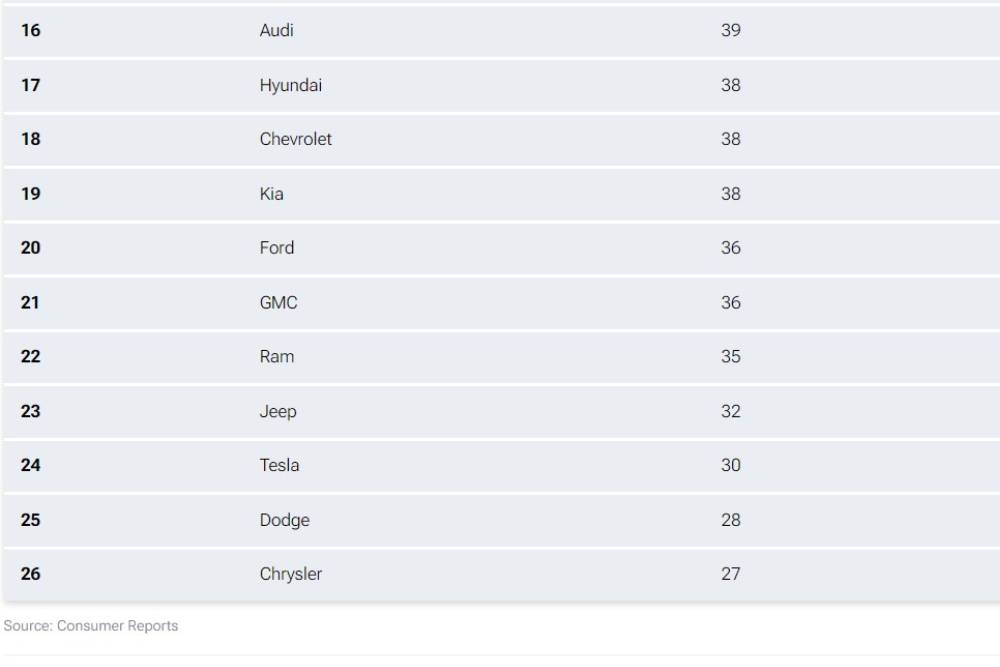1000x667 pixels.
Task: Click the Audi brand name
Action: point(277,31)
